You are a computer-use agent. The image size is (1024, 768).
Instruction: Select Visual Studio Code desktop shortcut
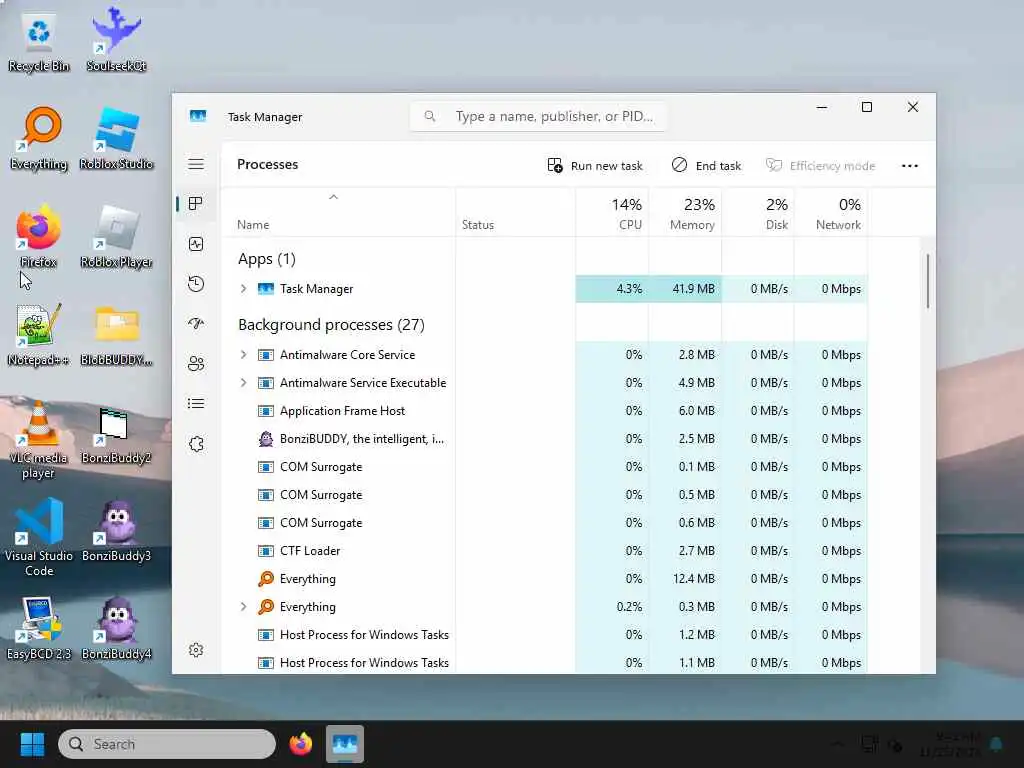[x=39, y=537]
